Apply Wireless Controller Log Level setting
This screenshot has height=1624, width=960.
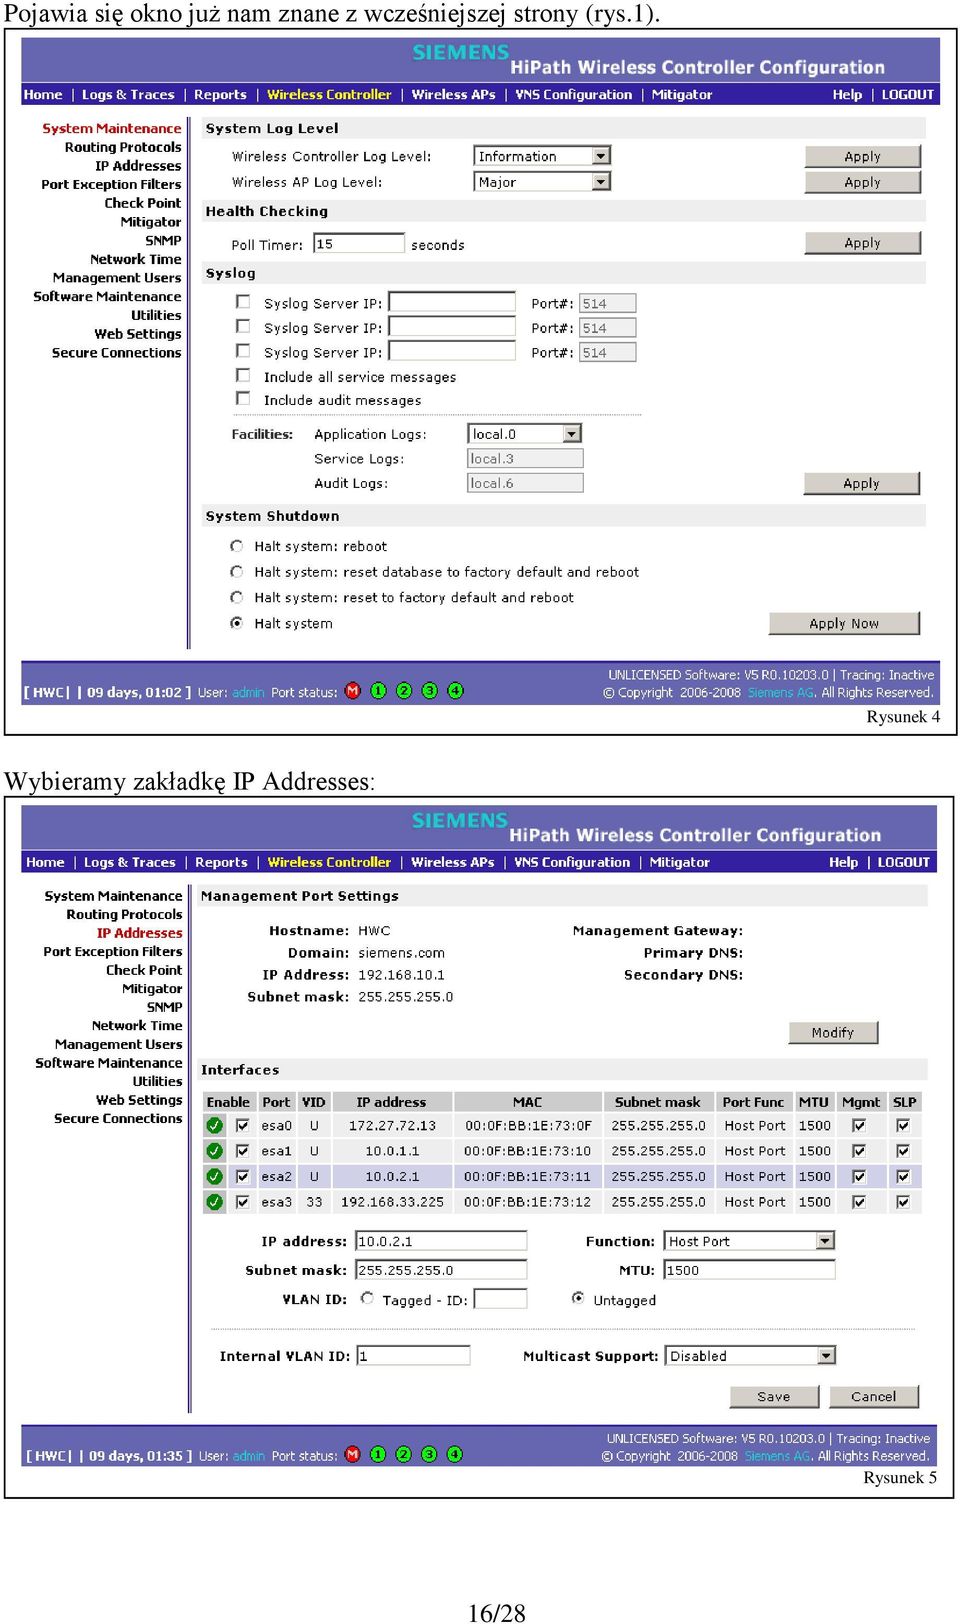[862, 156]
